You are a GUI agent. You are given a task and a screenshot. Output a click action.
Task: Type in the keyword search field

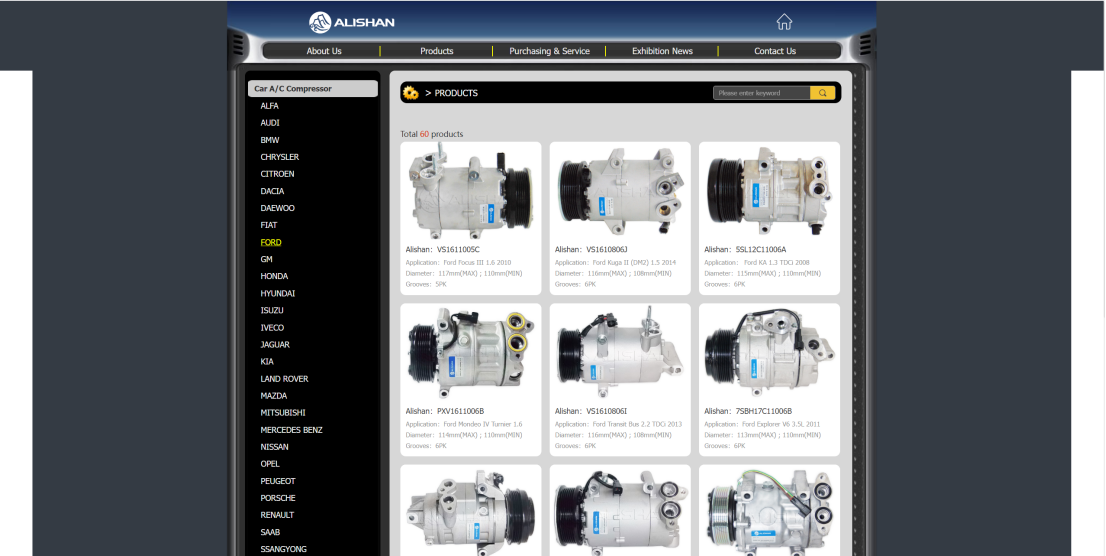click(761, 93)
